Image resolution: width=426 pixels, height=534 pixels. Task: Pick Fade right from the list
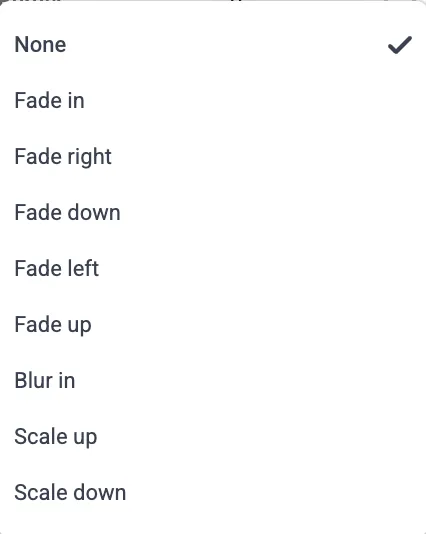213,157
